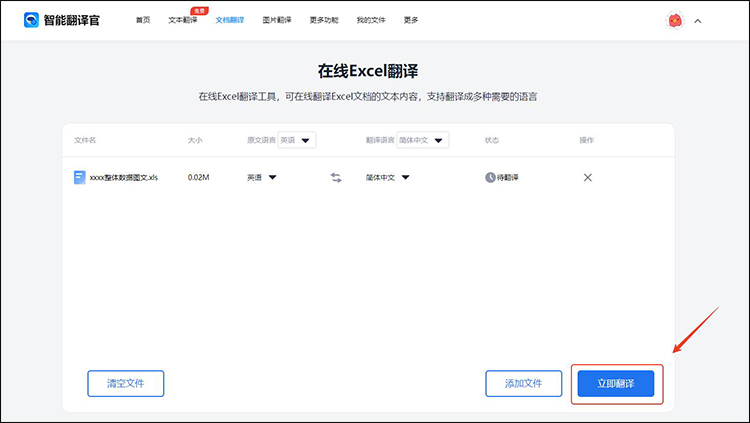Click the 智能翻译官 brand name text
Viewport: 750px width, 423px height.
72,20
